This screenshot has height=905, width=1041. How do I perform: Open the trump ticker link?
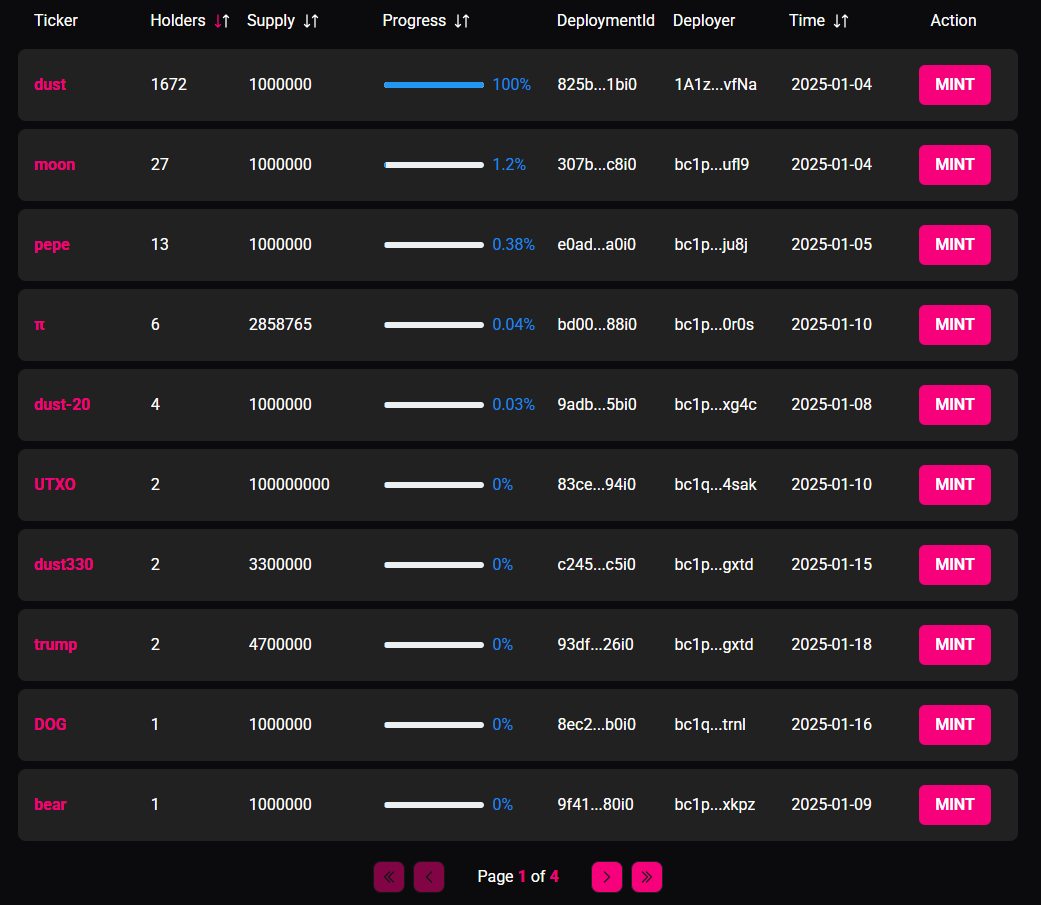click(56, 645)
